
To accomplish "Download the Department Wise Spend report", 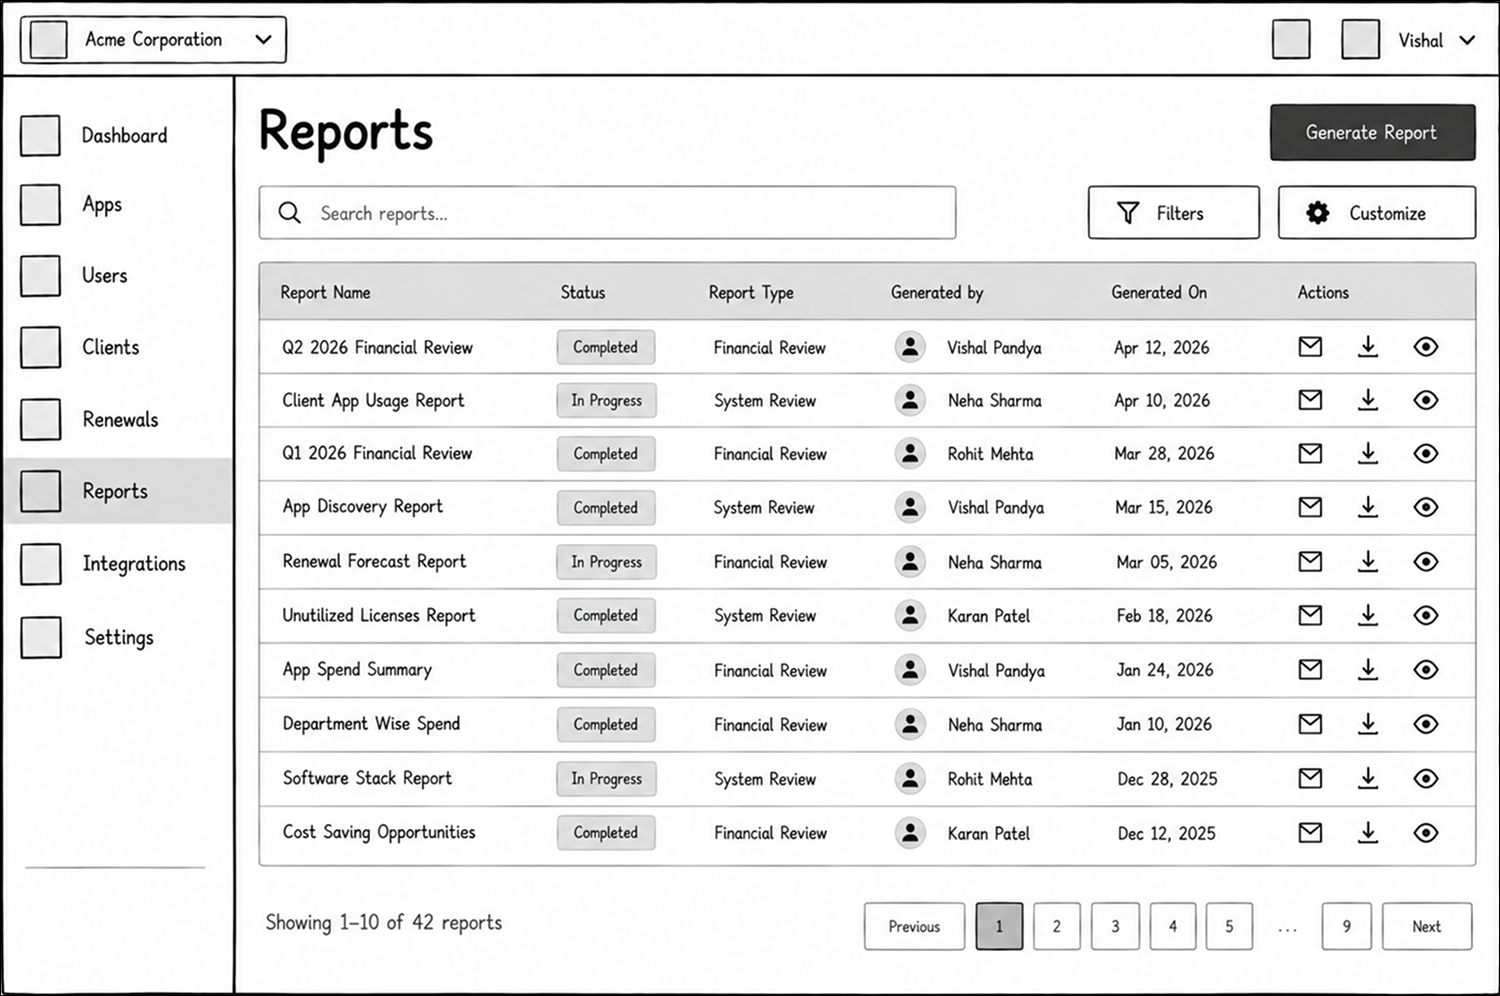I will point(1368,723).
